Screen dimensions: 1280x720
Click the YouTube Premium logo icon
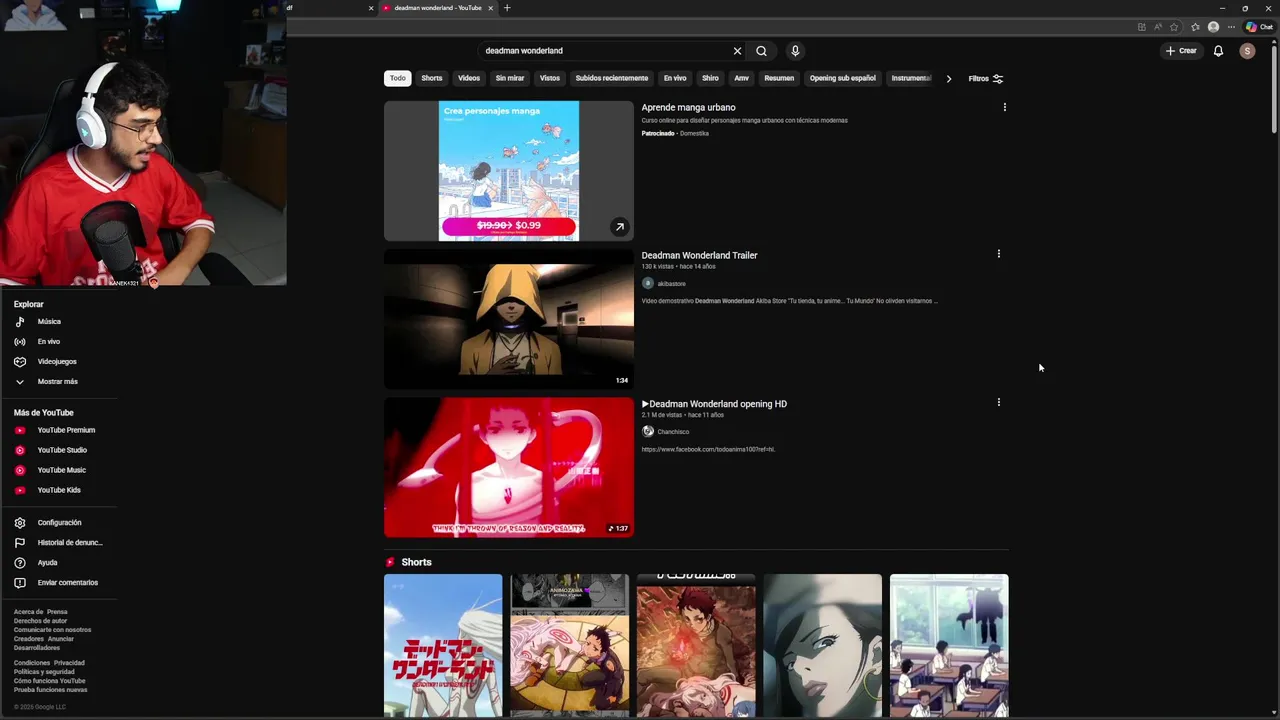pyautogui.click(x=20, y=430)
